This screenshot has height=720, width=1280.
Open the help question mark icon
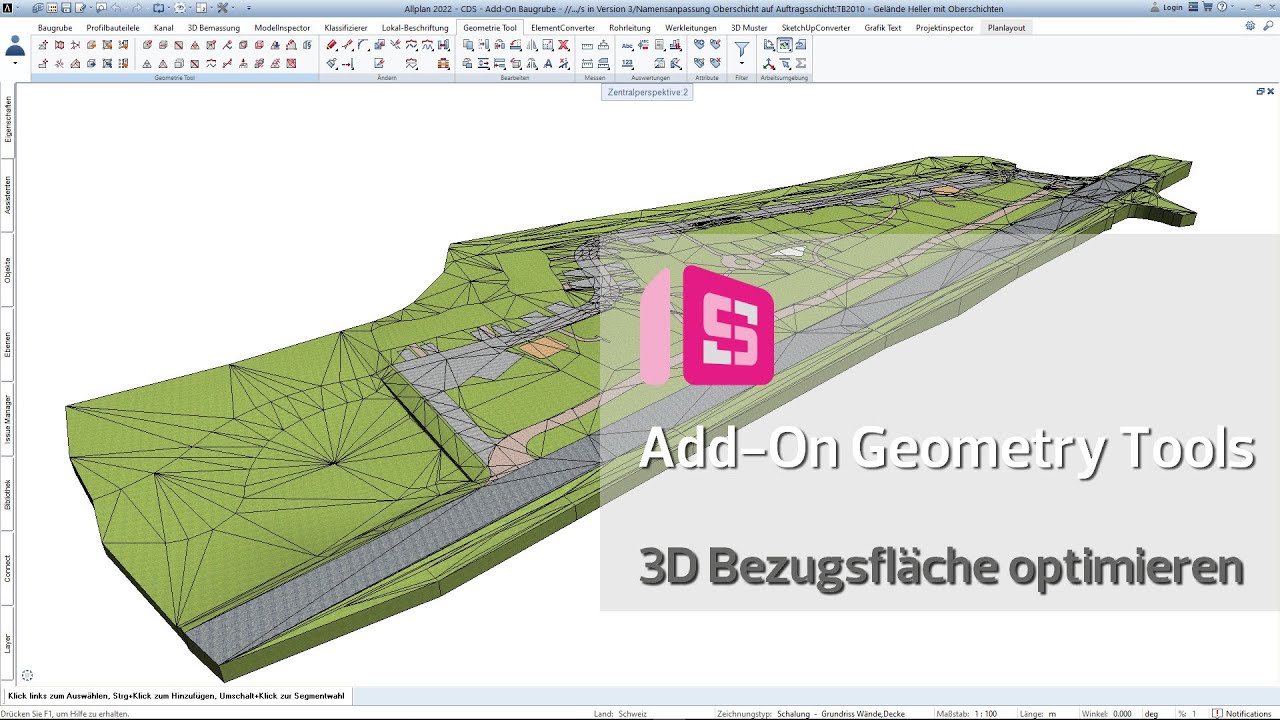pos(1221,7)
